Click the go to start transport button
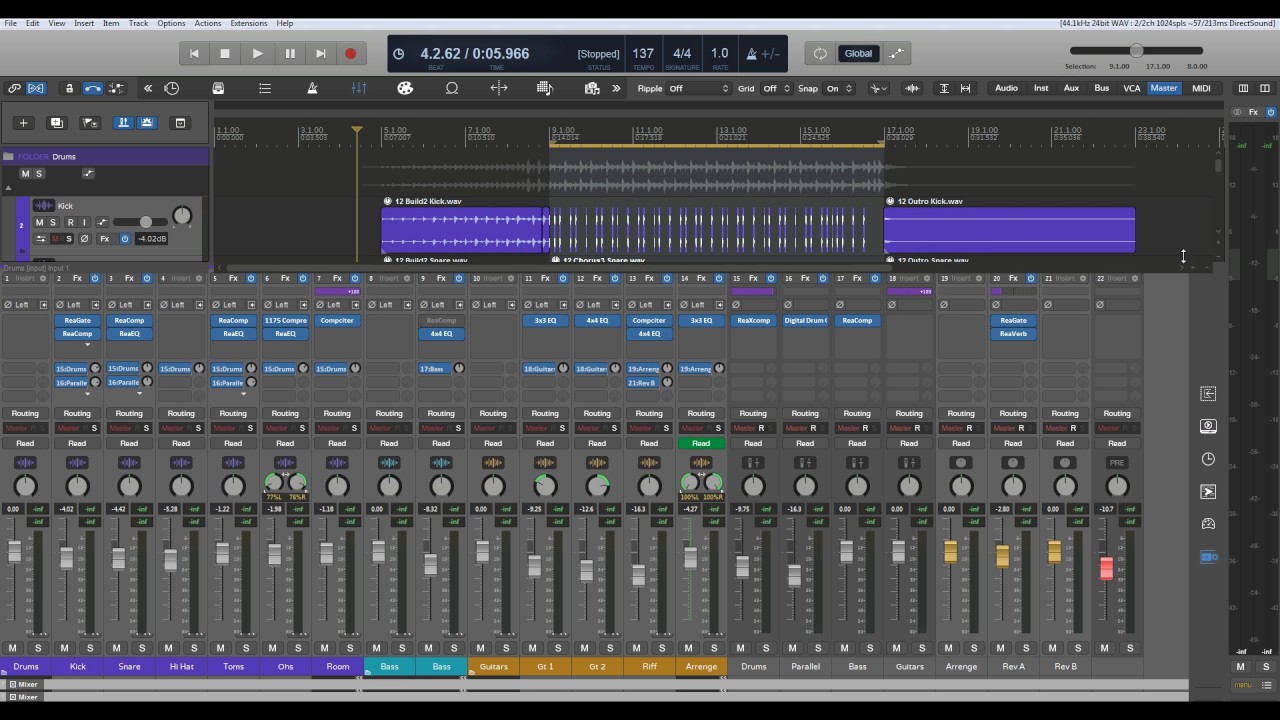 click(194, 54)
